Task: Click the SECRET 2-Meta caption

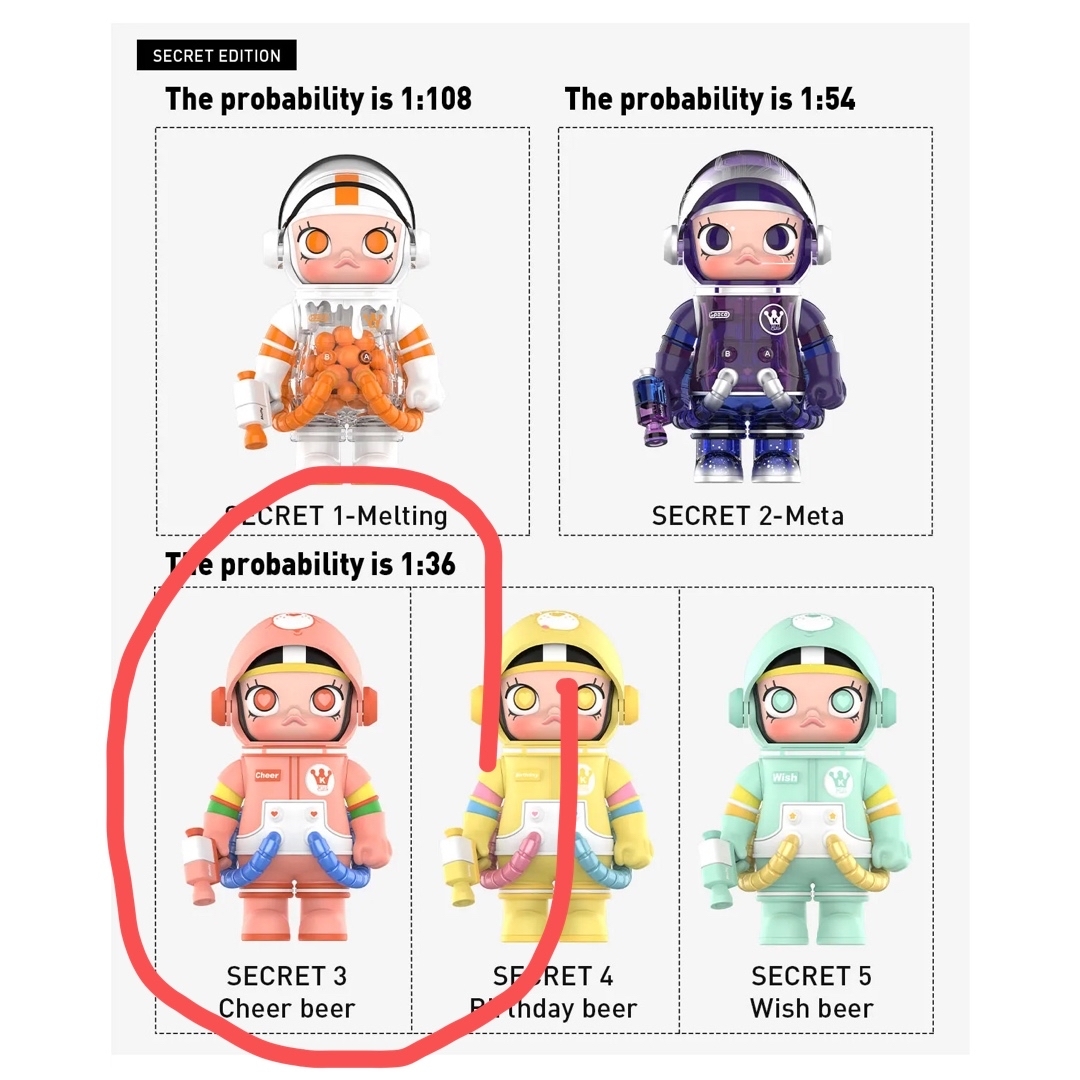Action: click(747, 515)
